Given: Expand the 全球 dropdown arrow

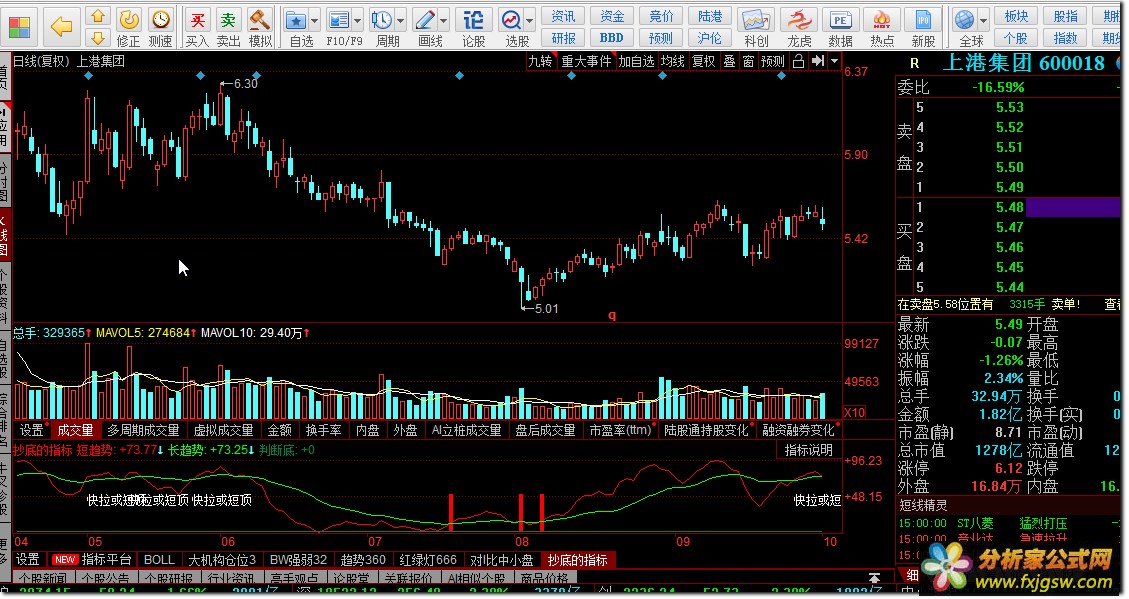Looking at the screenshot, I should coord(984,20).
